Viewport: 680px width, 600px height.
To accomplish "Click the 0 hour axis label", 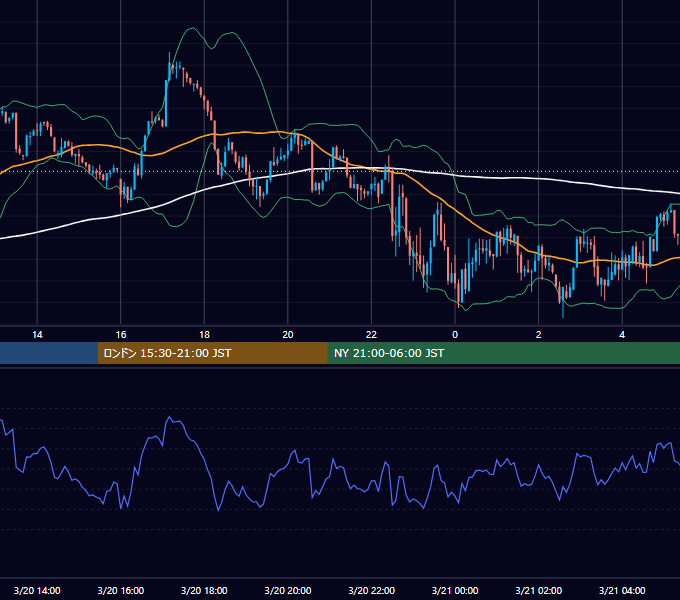I will [455, 335].
